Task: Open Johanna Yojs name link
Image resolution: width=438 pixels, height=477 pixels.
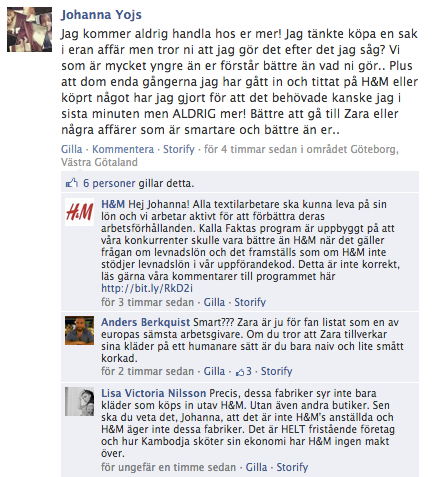Action: pyautogui.click(x=101, y=15)
